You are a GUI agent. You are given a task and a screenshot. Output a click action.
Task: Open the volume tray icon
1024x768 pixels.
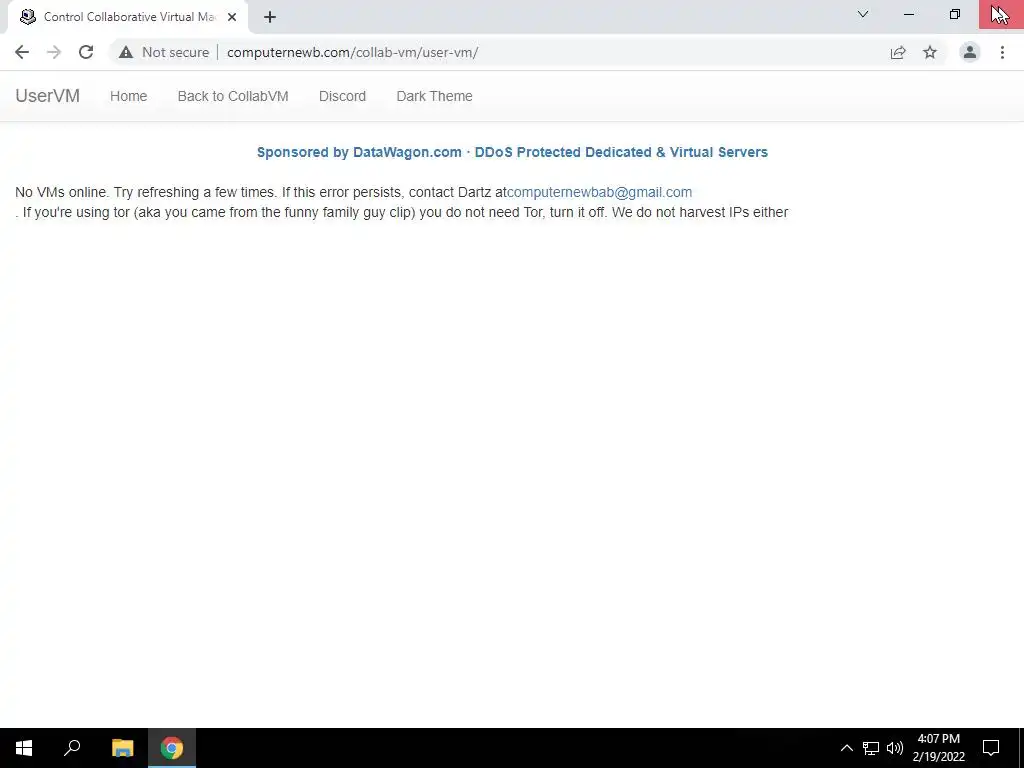point(895,748)
